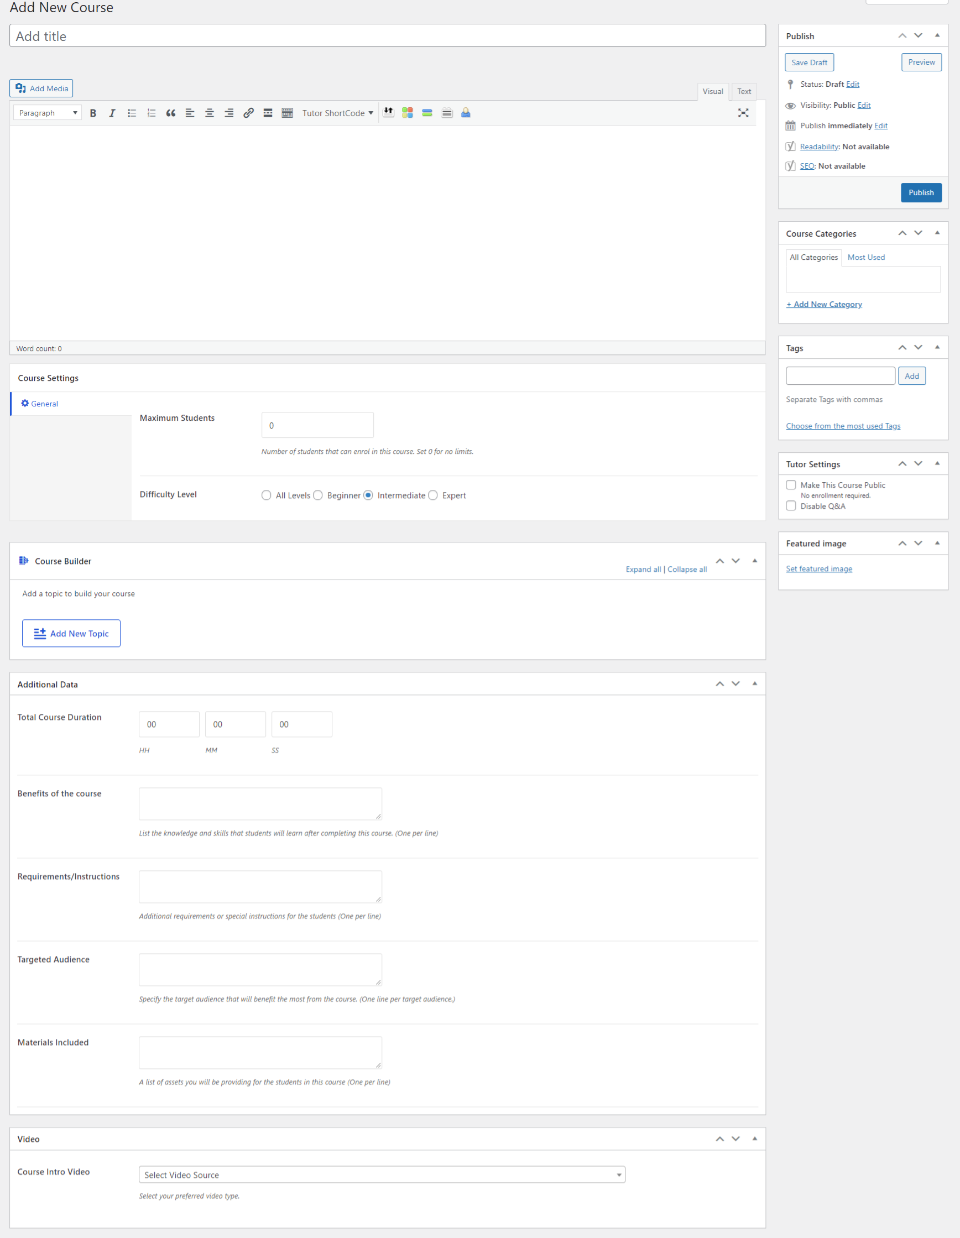The image size is (960, 1238).
Task: Click the Preview button
Action: coord(922,62)
